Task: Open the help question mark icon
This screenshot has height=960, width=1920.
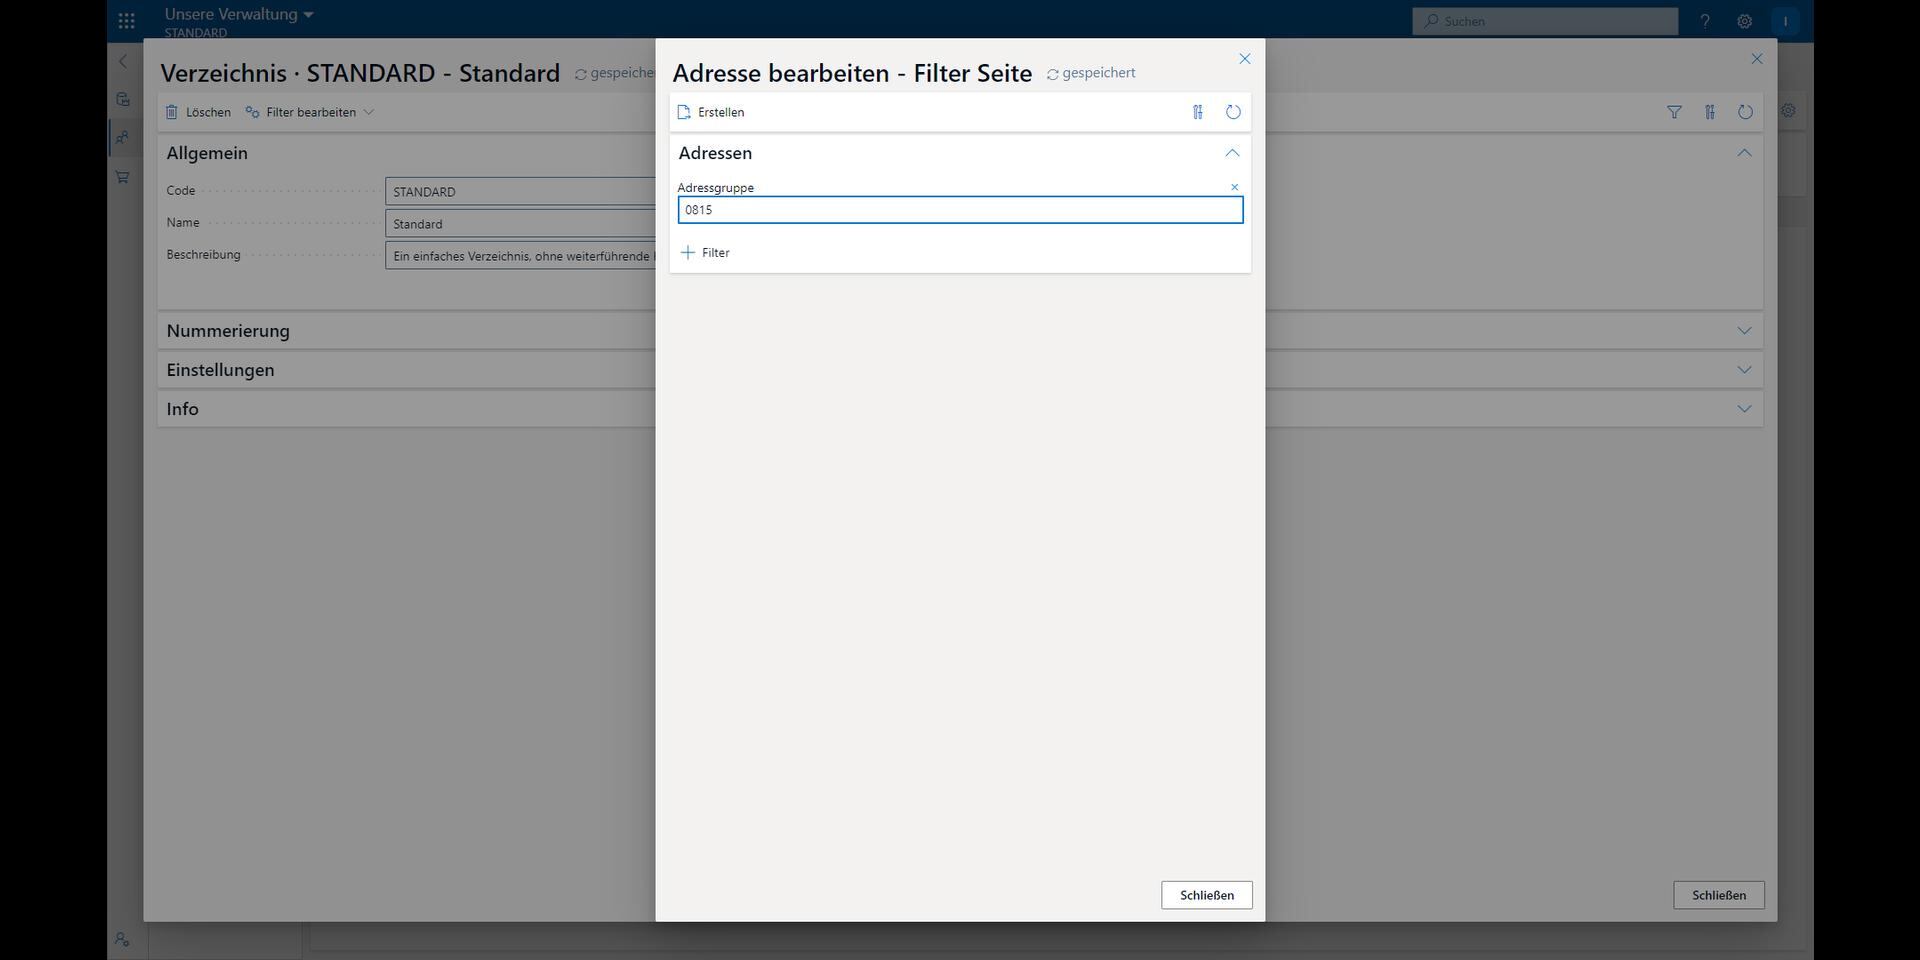Action: tap(1705, 21)
